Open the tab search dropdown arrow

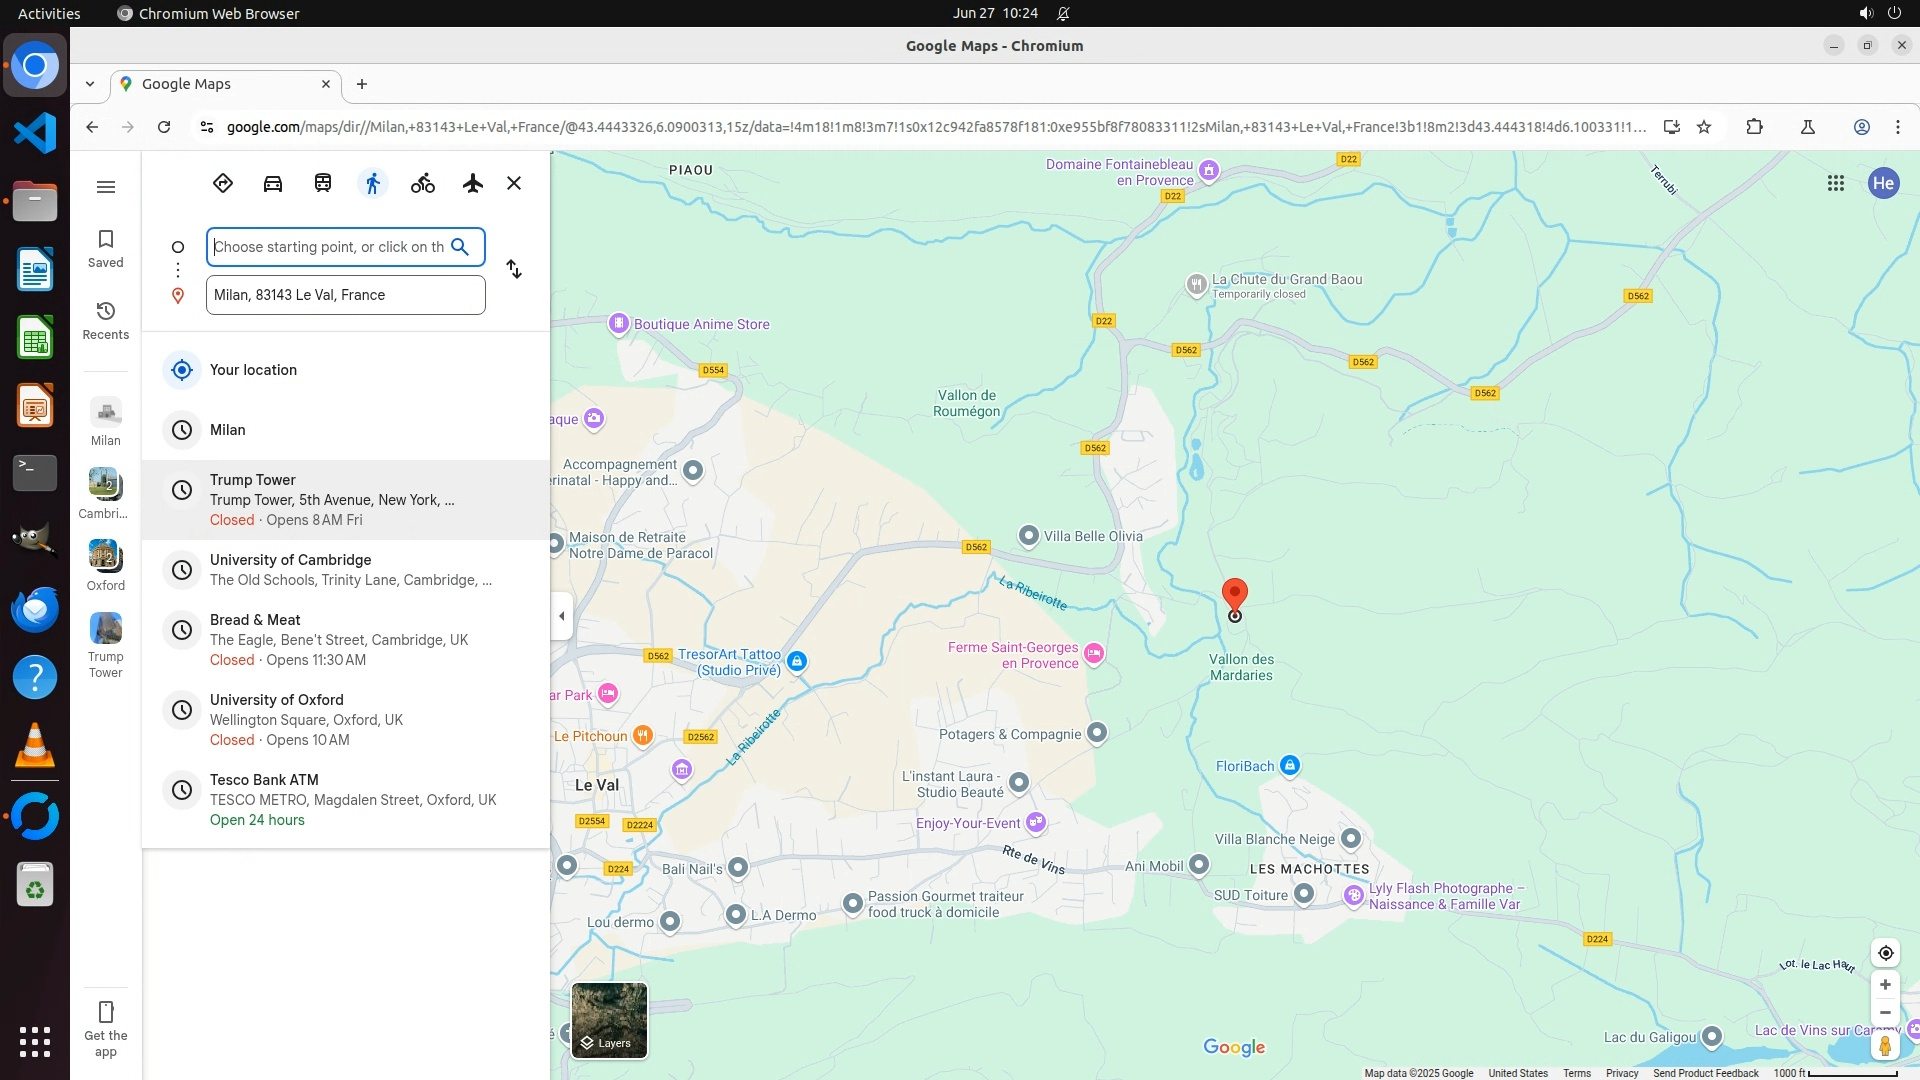coord(90,84)
